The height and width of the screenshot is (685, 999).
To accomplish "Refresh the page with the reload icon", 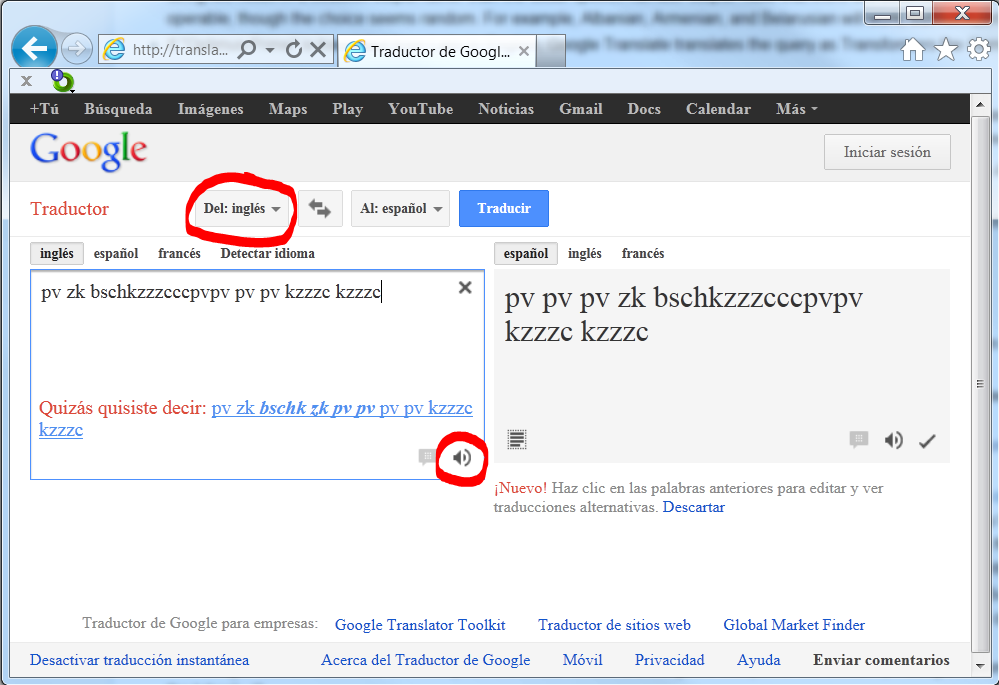I will pyautogui.click(x=294, y=49).
